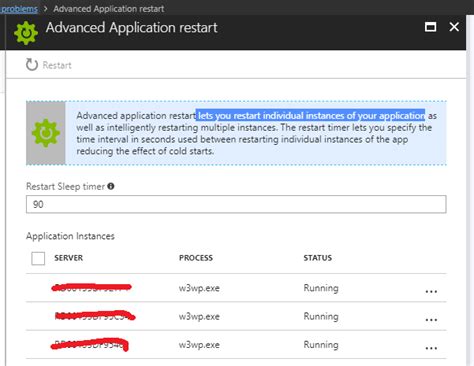This screenshot has height=366, width=474.
Task: Open the ellipsis menu for the first Running instance
Action: pyautogui.click(x=431, y=291)
